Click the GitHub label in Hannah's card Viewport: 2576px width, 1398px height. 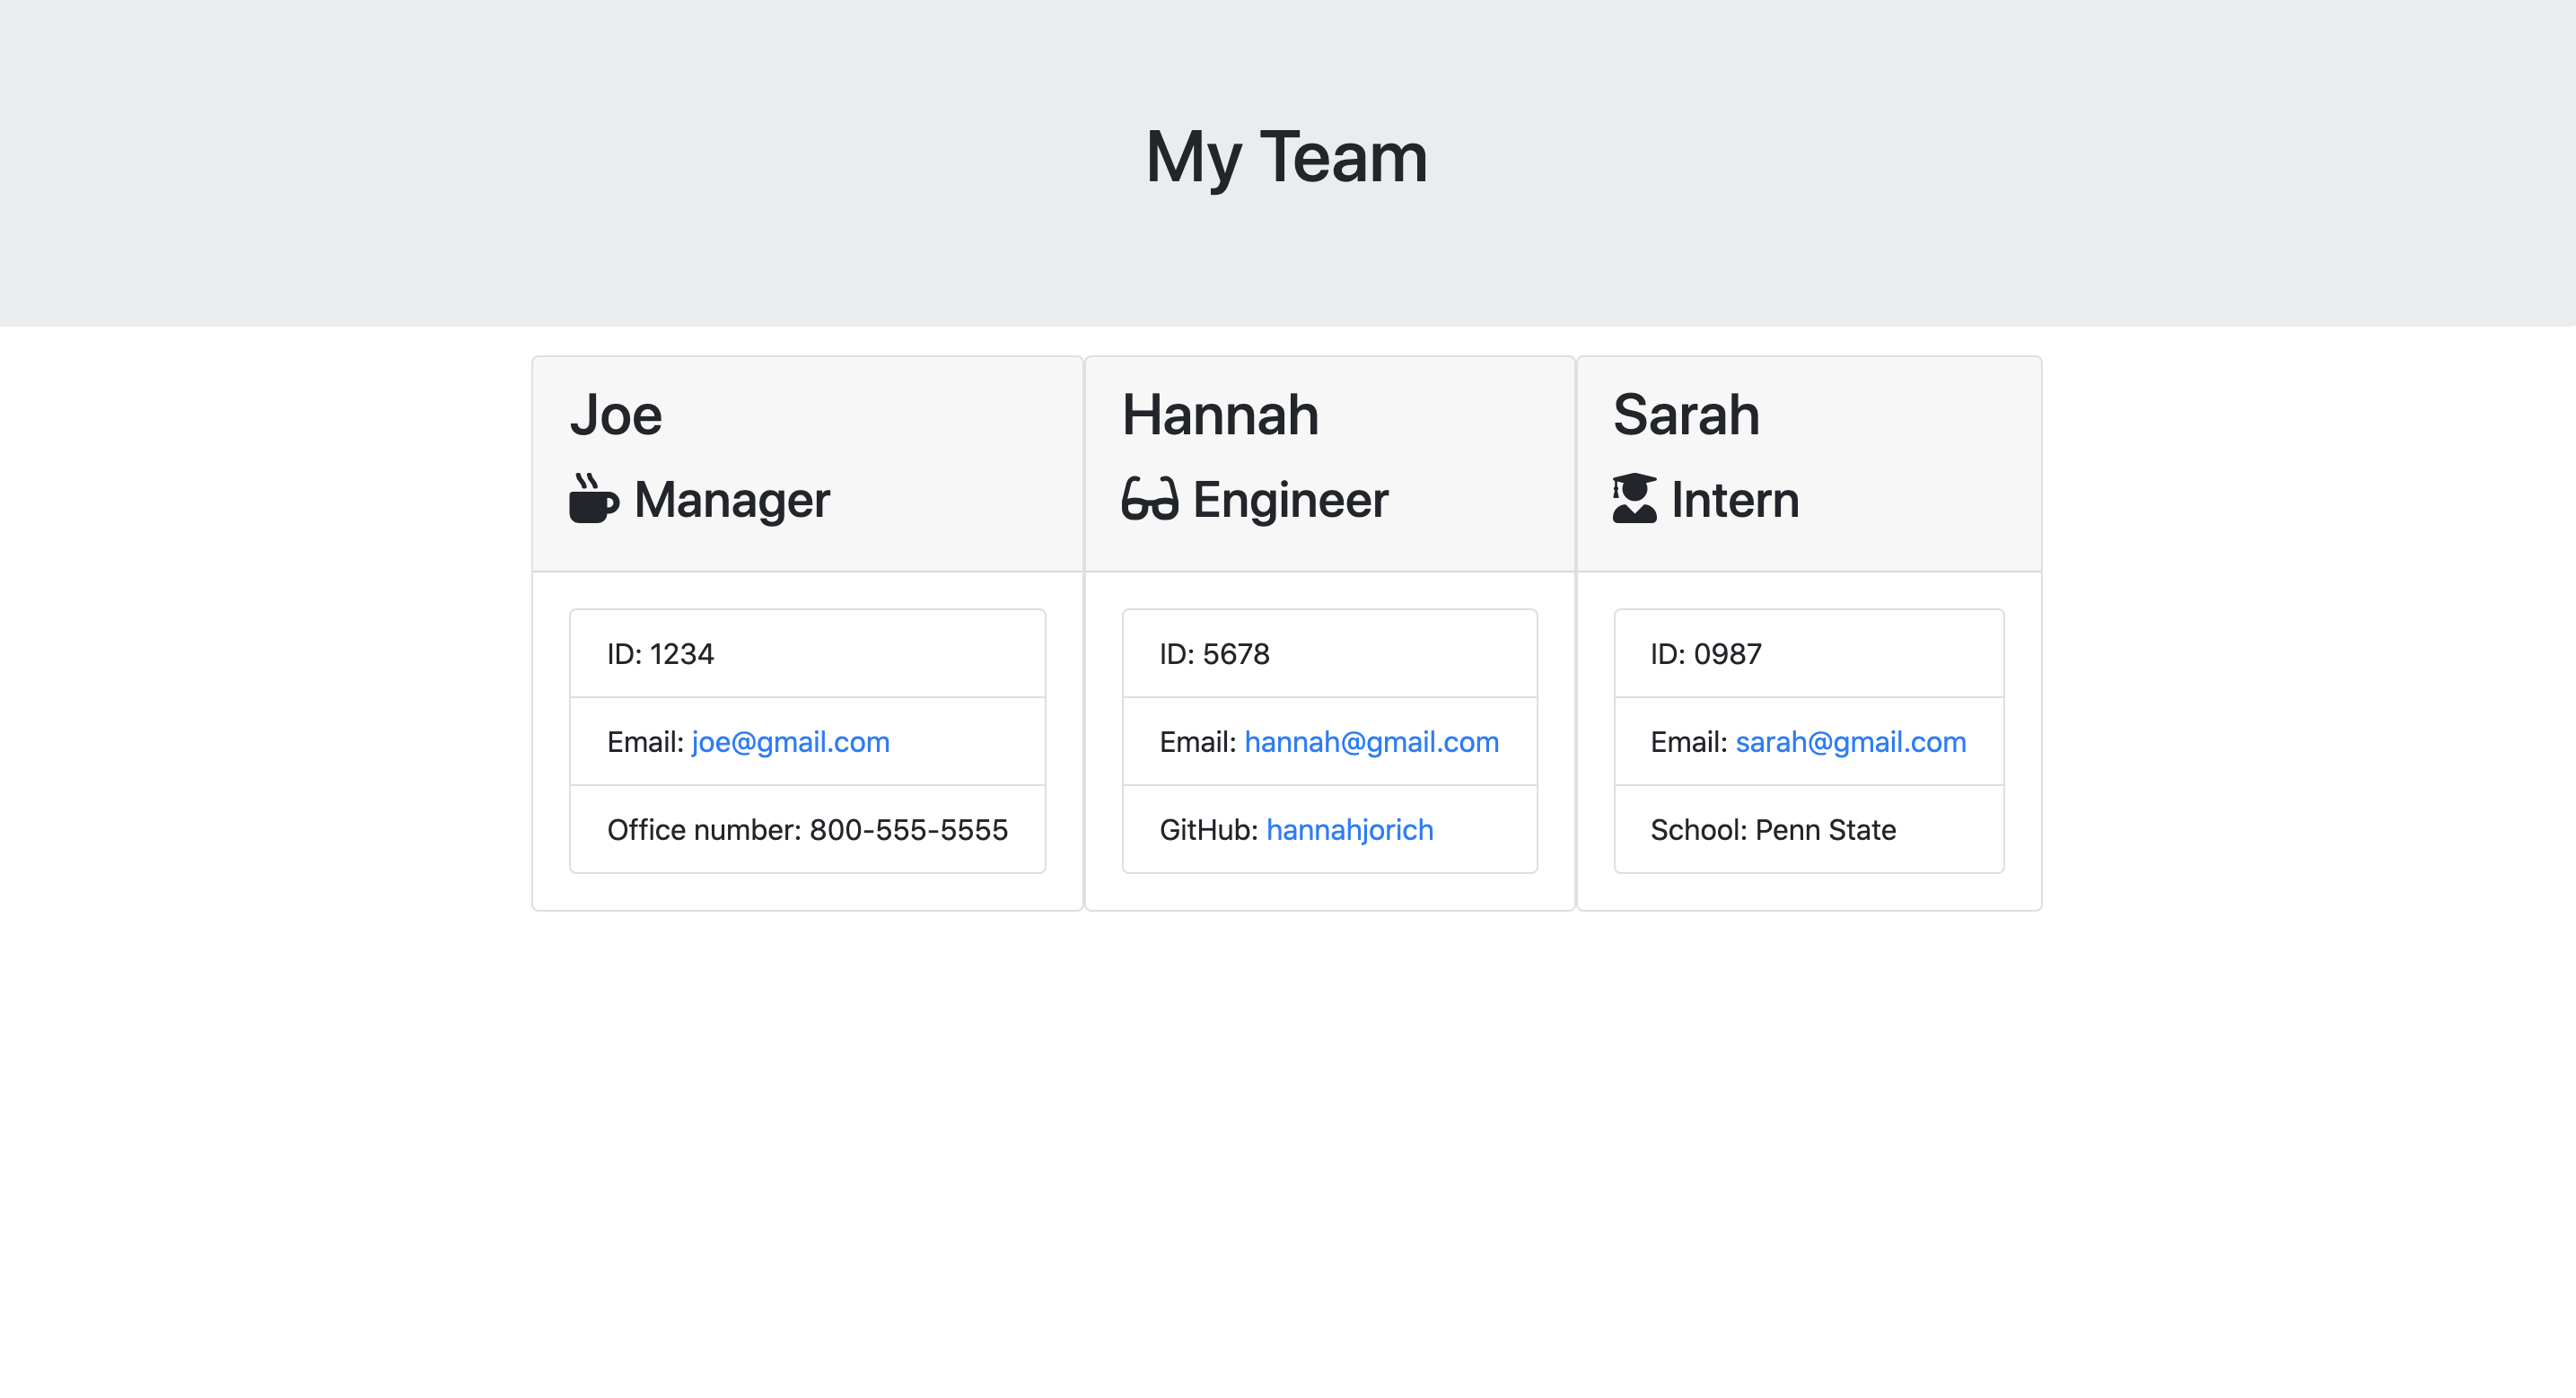coord(1208,830)
